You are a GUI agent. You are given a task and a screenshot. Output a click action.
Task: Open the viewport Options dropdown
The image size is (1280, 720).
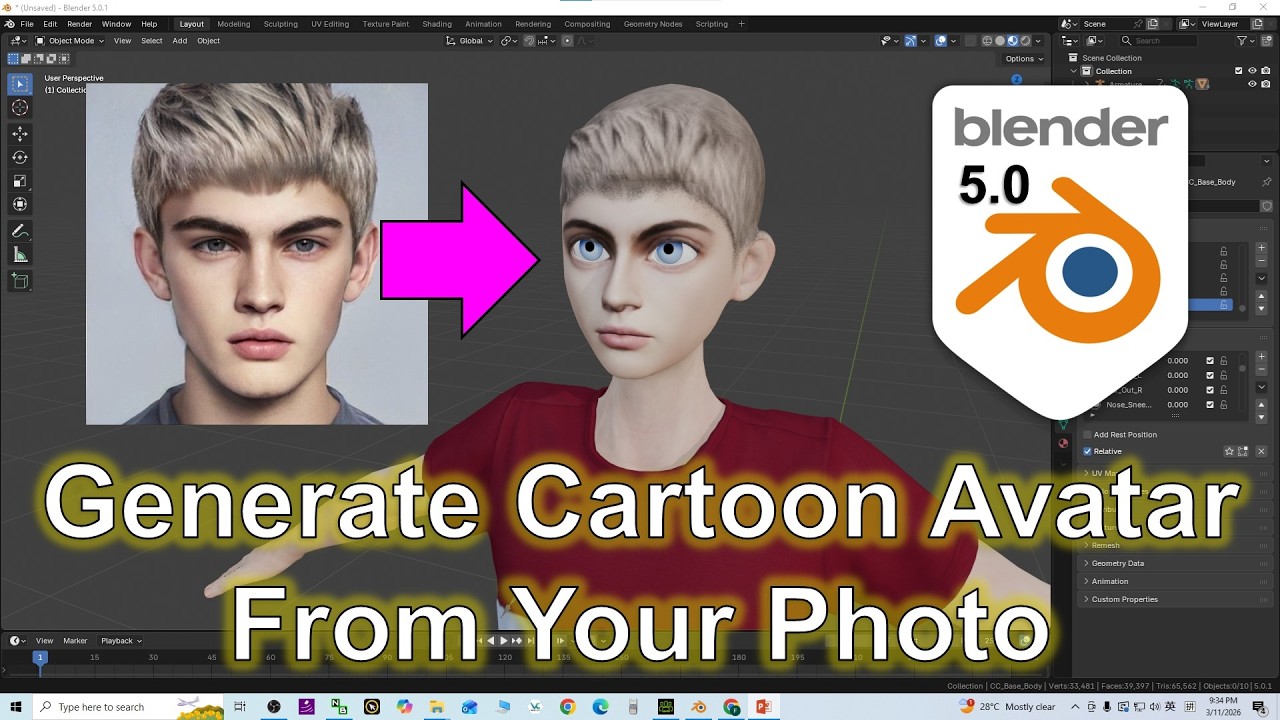tap(1024, 59)
